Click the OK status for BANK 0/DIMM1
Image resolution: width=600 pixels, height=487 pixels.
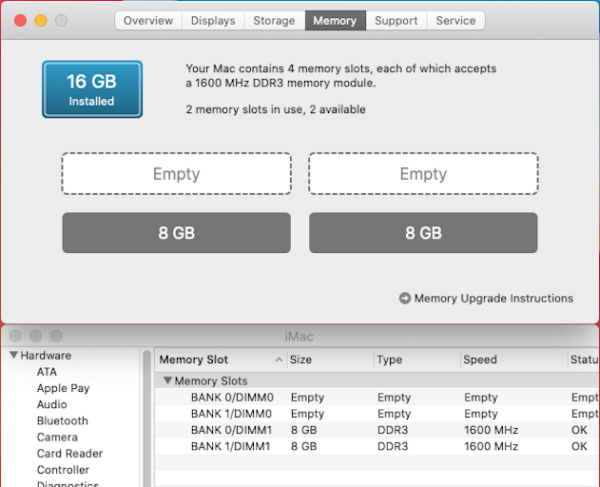pyautogui.click(x=579, y=430)
